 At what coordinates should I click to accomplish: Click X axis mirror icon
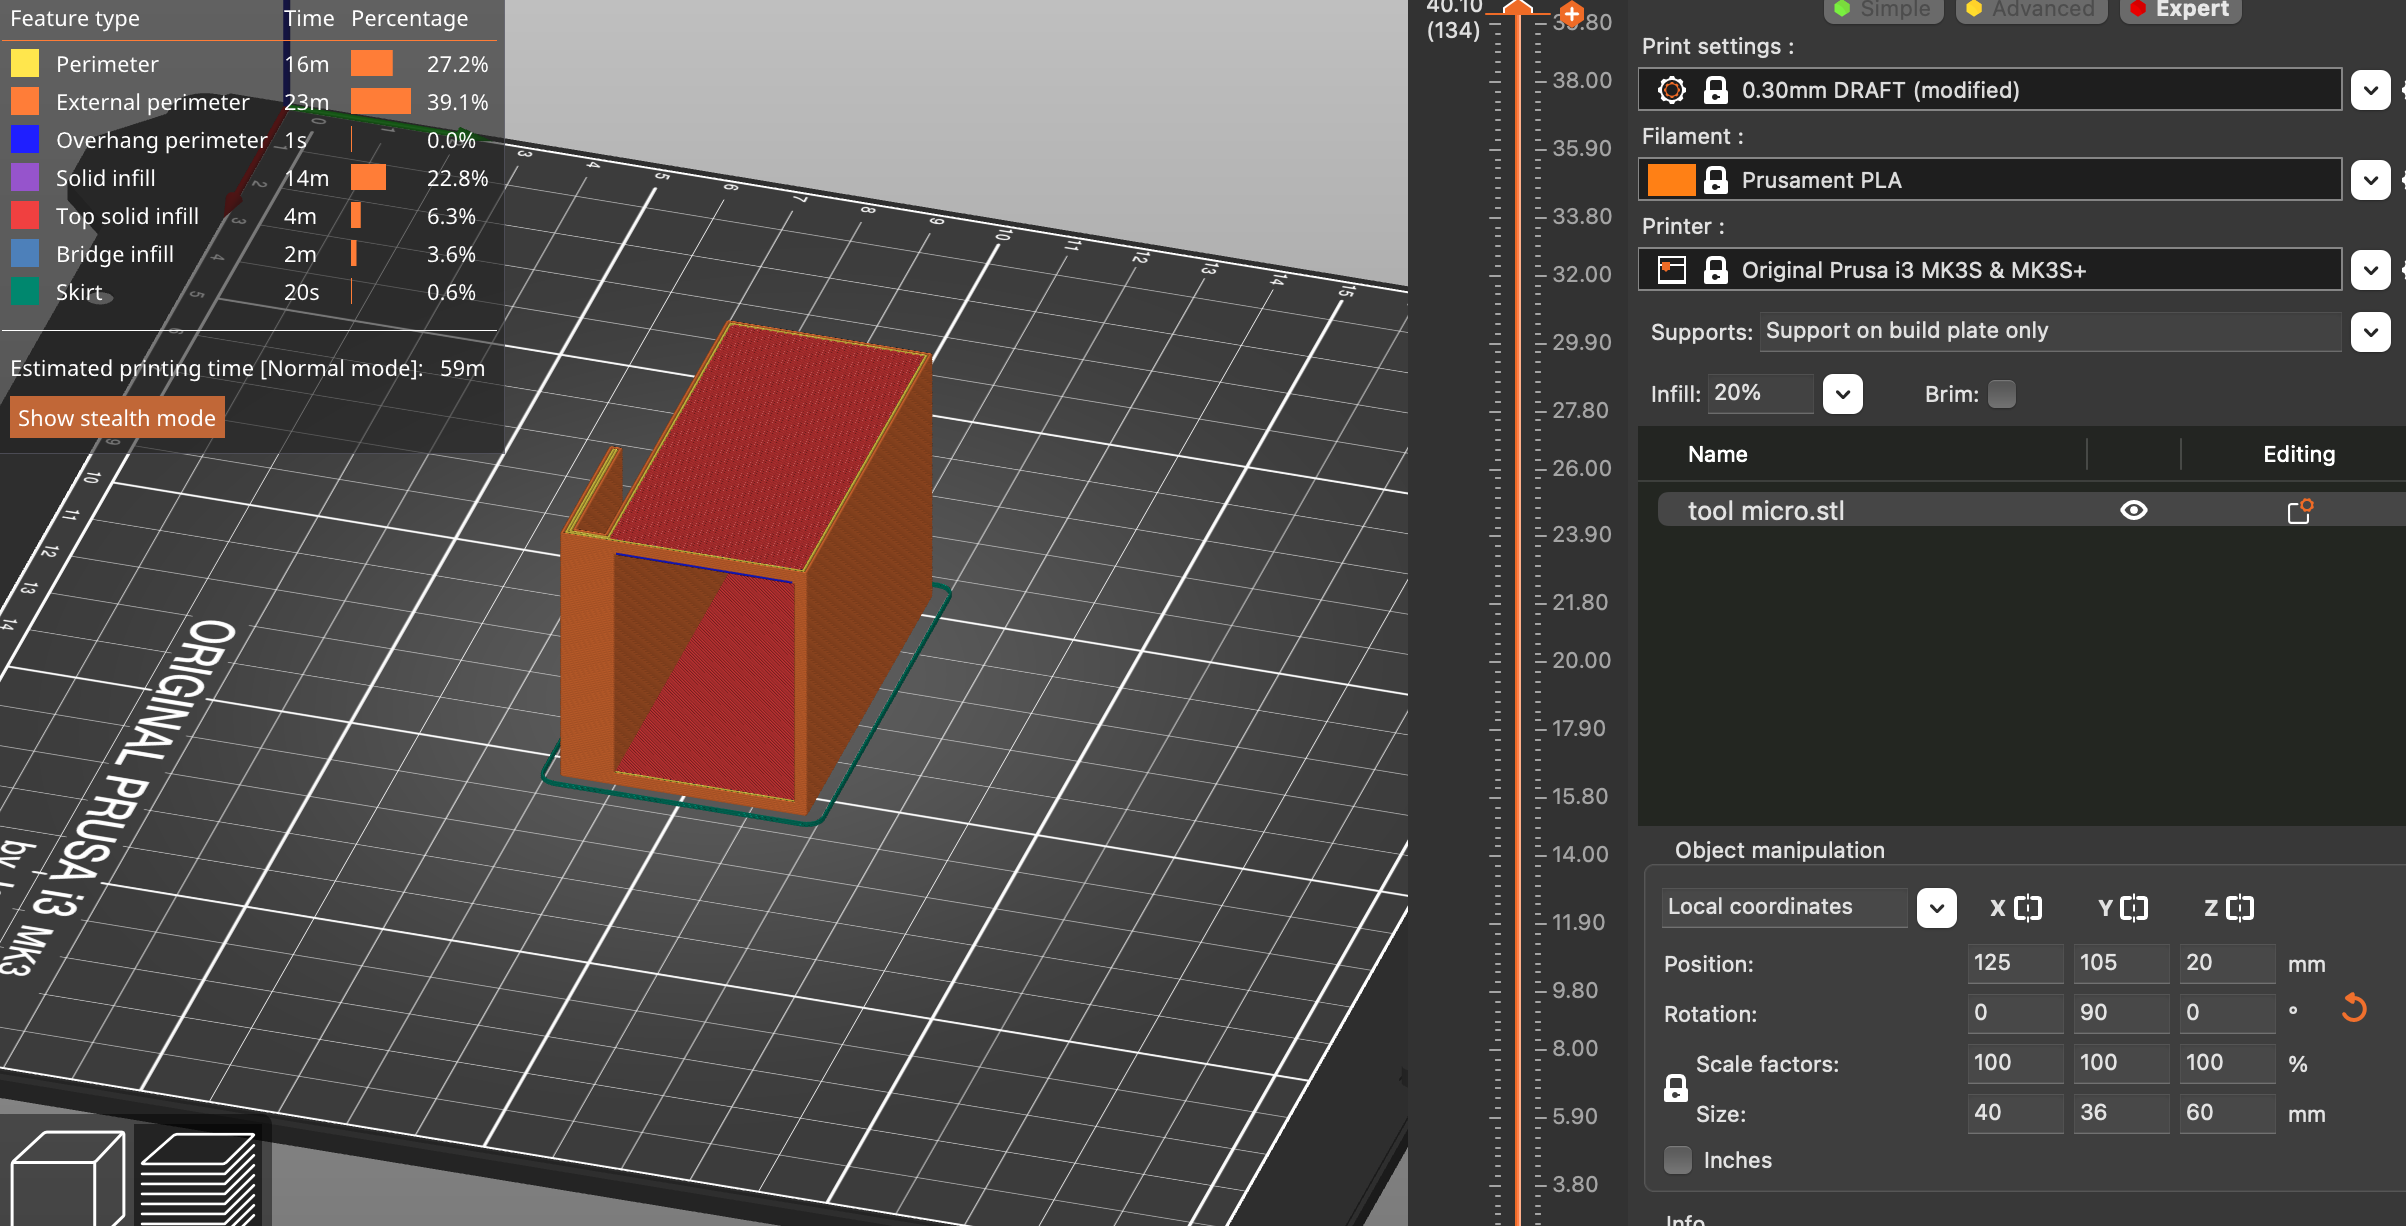2028,908
